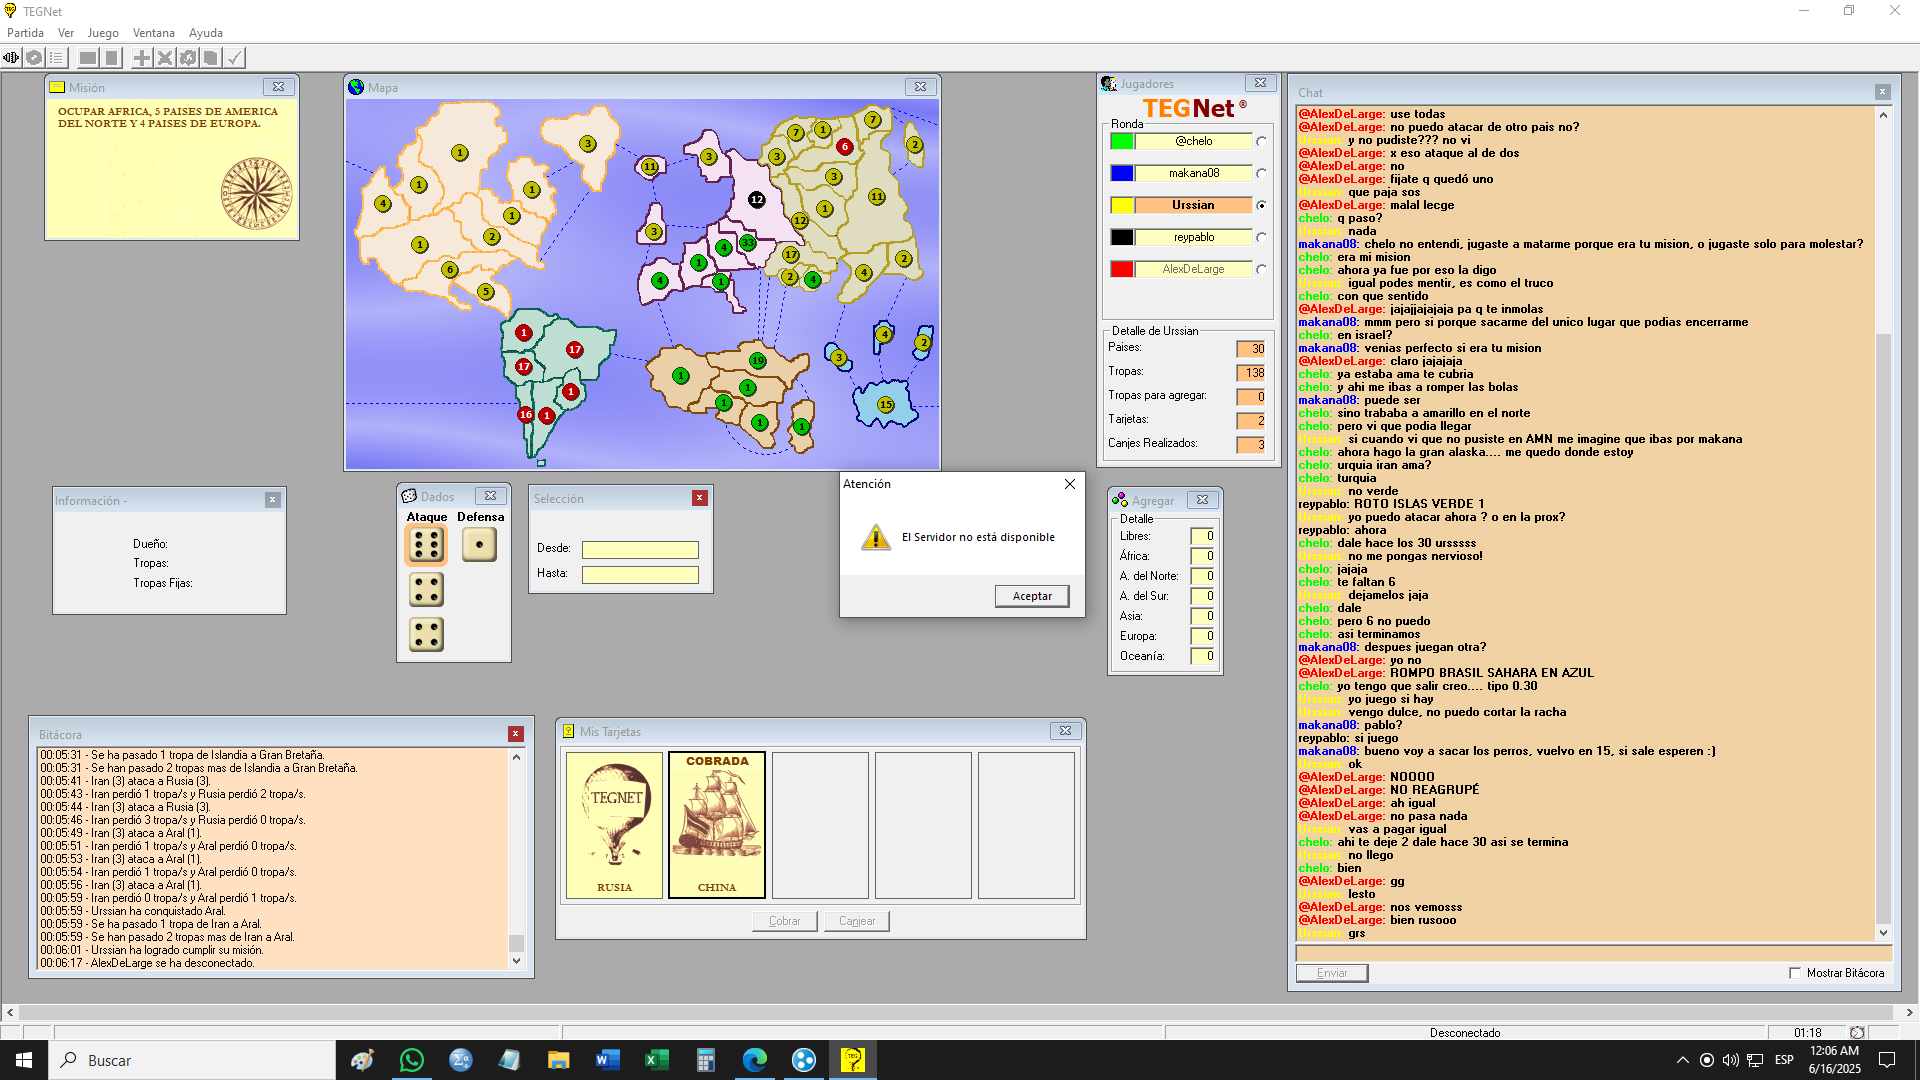Click the blue color swatch for makana08
Image resolution: width=1920 pixels, height=1080 pixels.
(x=1122, y=173)
